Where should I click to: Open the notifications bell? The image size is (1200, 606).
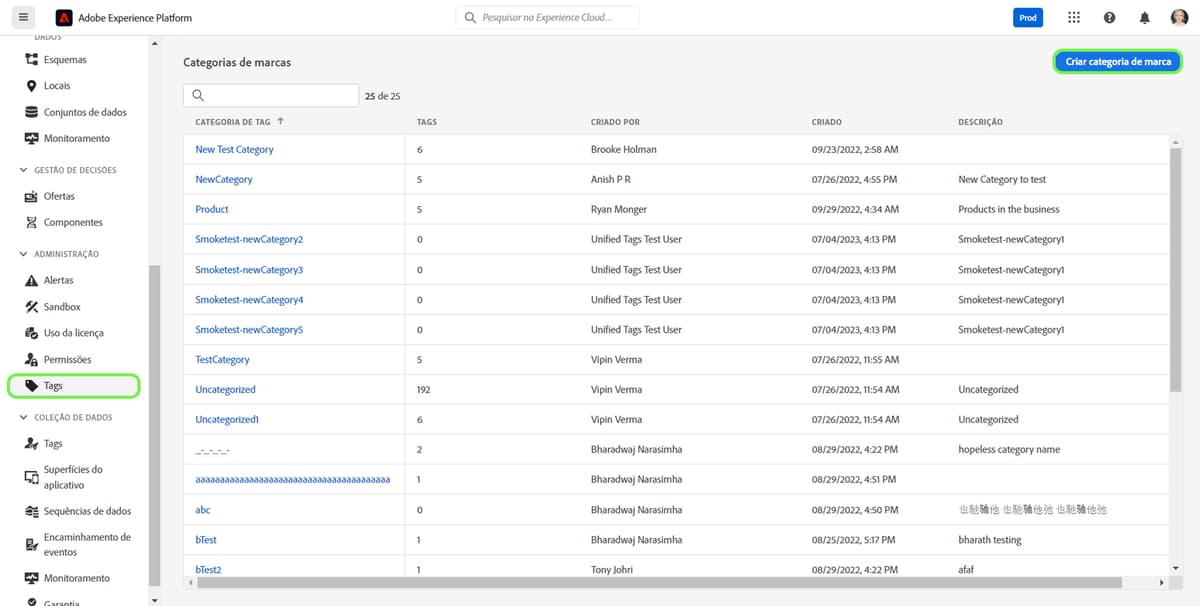point(1144,16)
